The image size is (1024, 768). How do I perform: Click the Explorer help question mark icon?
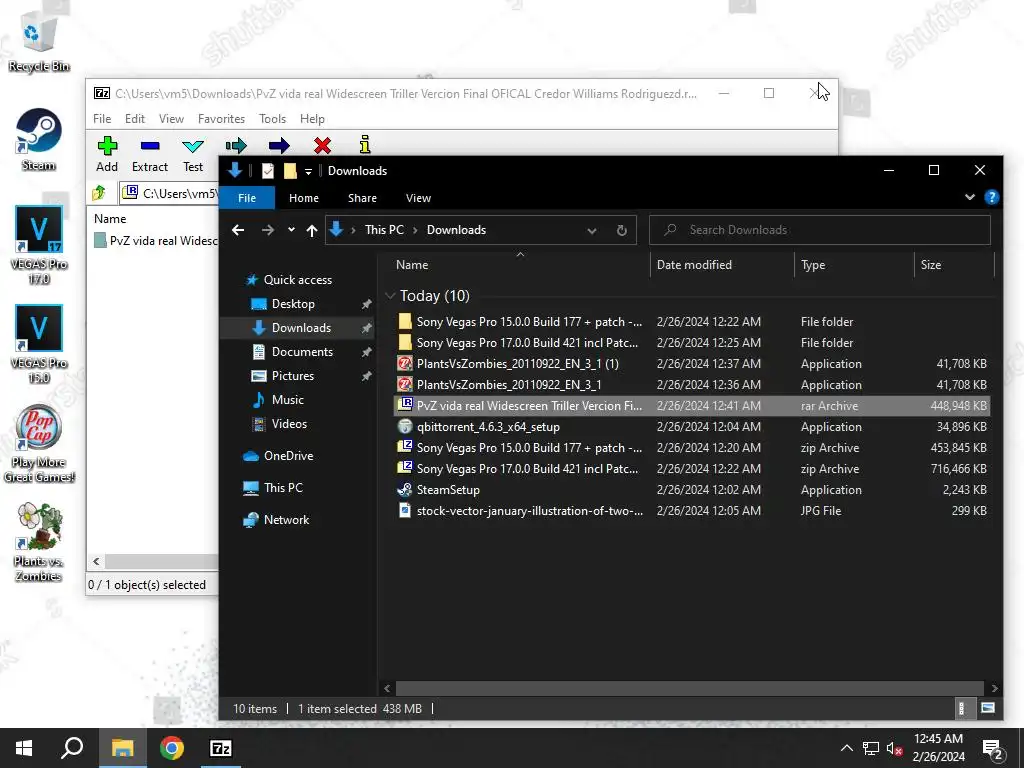[x=991, y=197]
